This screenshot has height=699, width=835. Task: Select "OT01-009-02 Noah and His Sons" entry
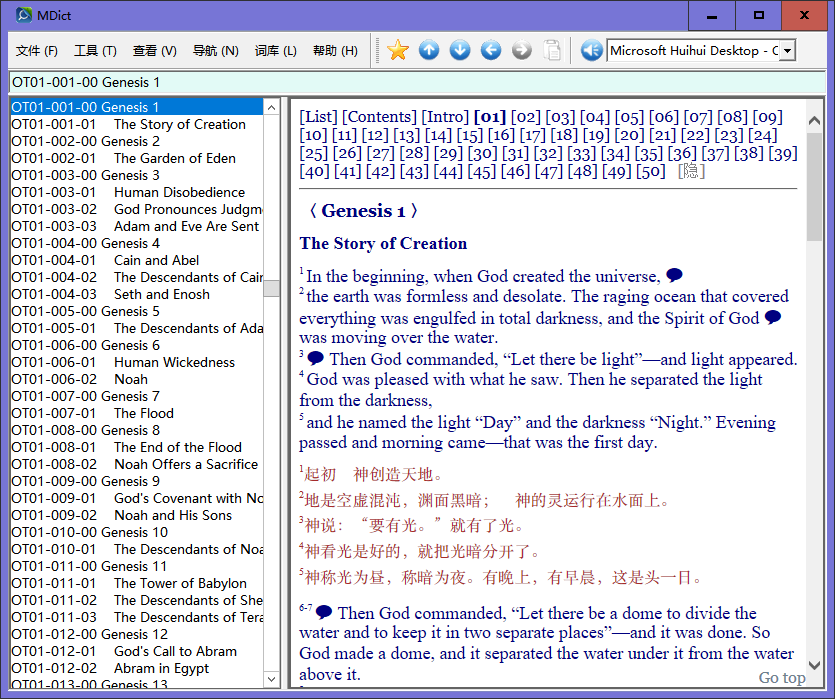pos(137,515)
